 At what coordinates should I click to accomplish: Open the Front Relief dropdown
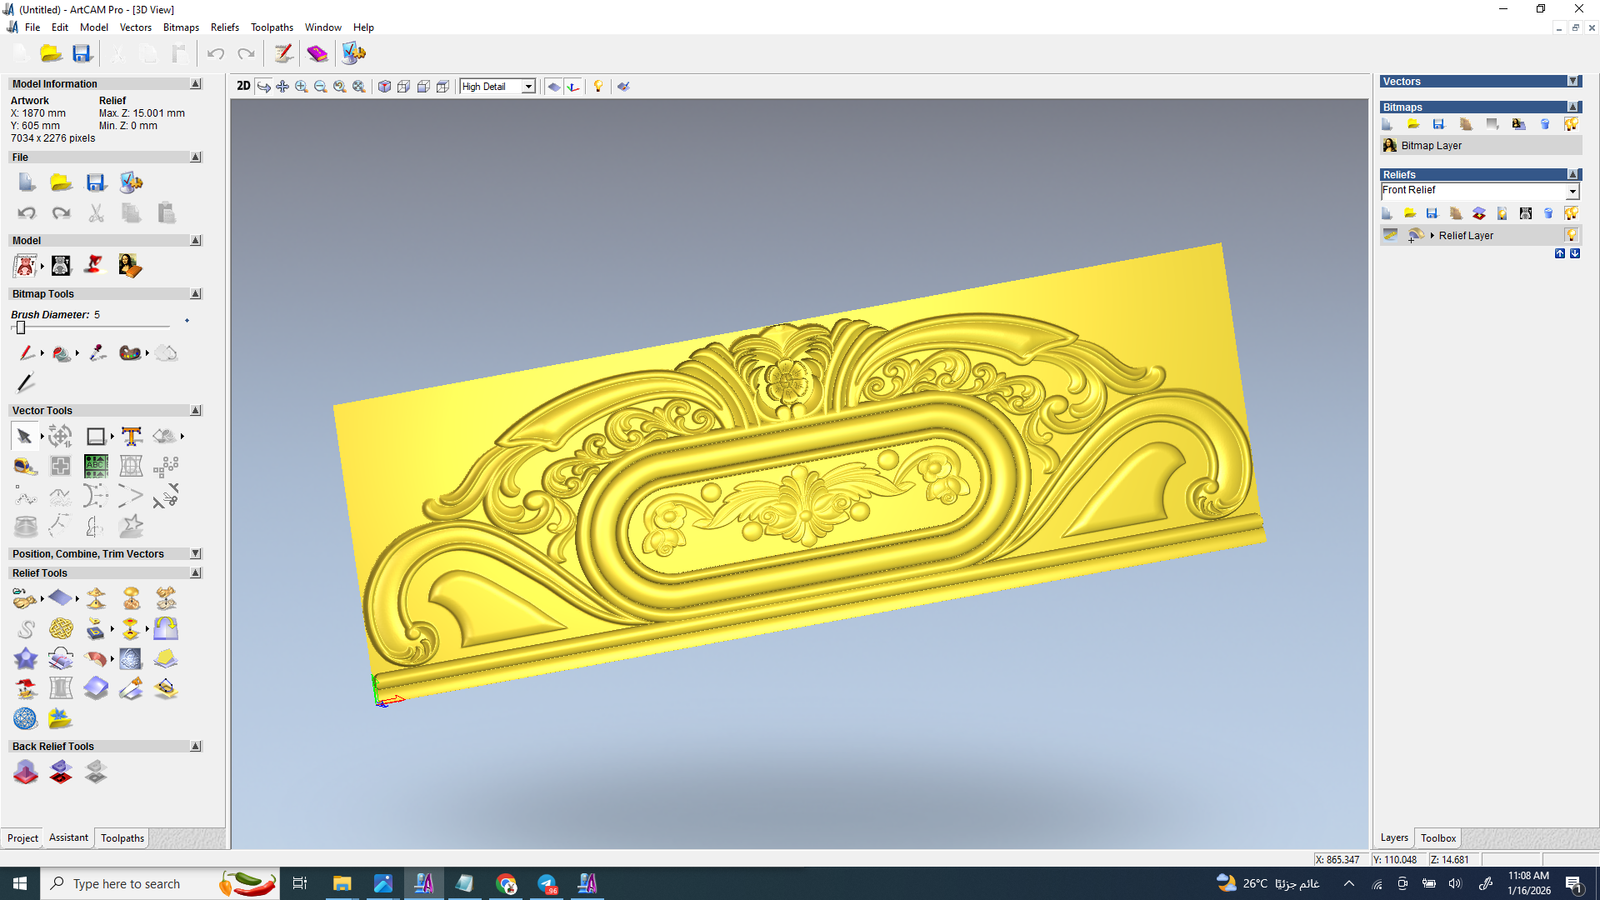tap(1572, 191)
